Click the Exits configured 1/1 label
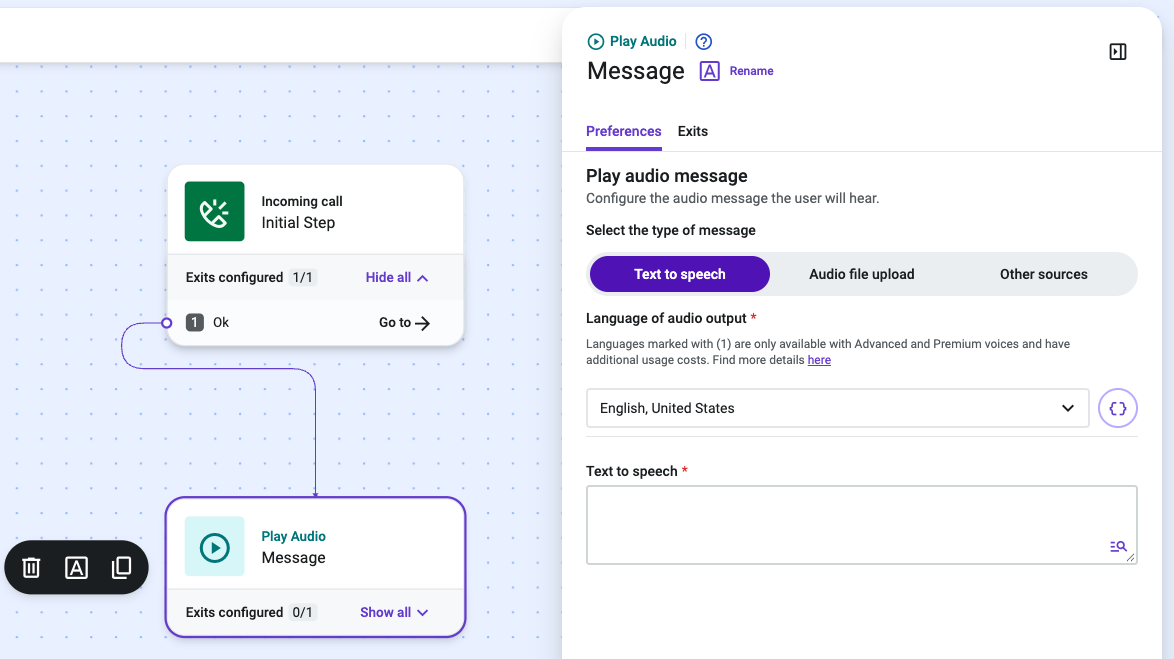The height and width of the screenshot is (659, 1174). coord(251,278)
